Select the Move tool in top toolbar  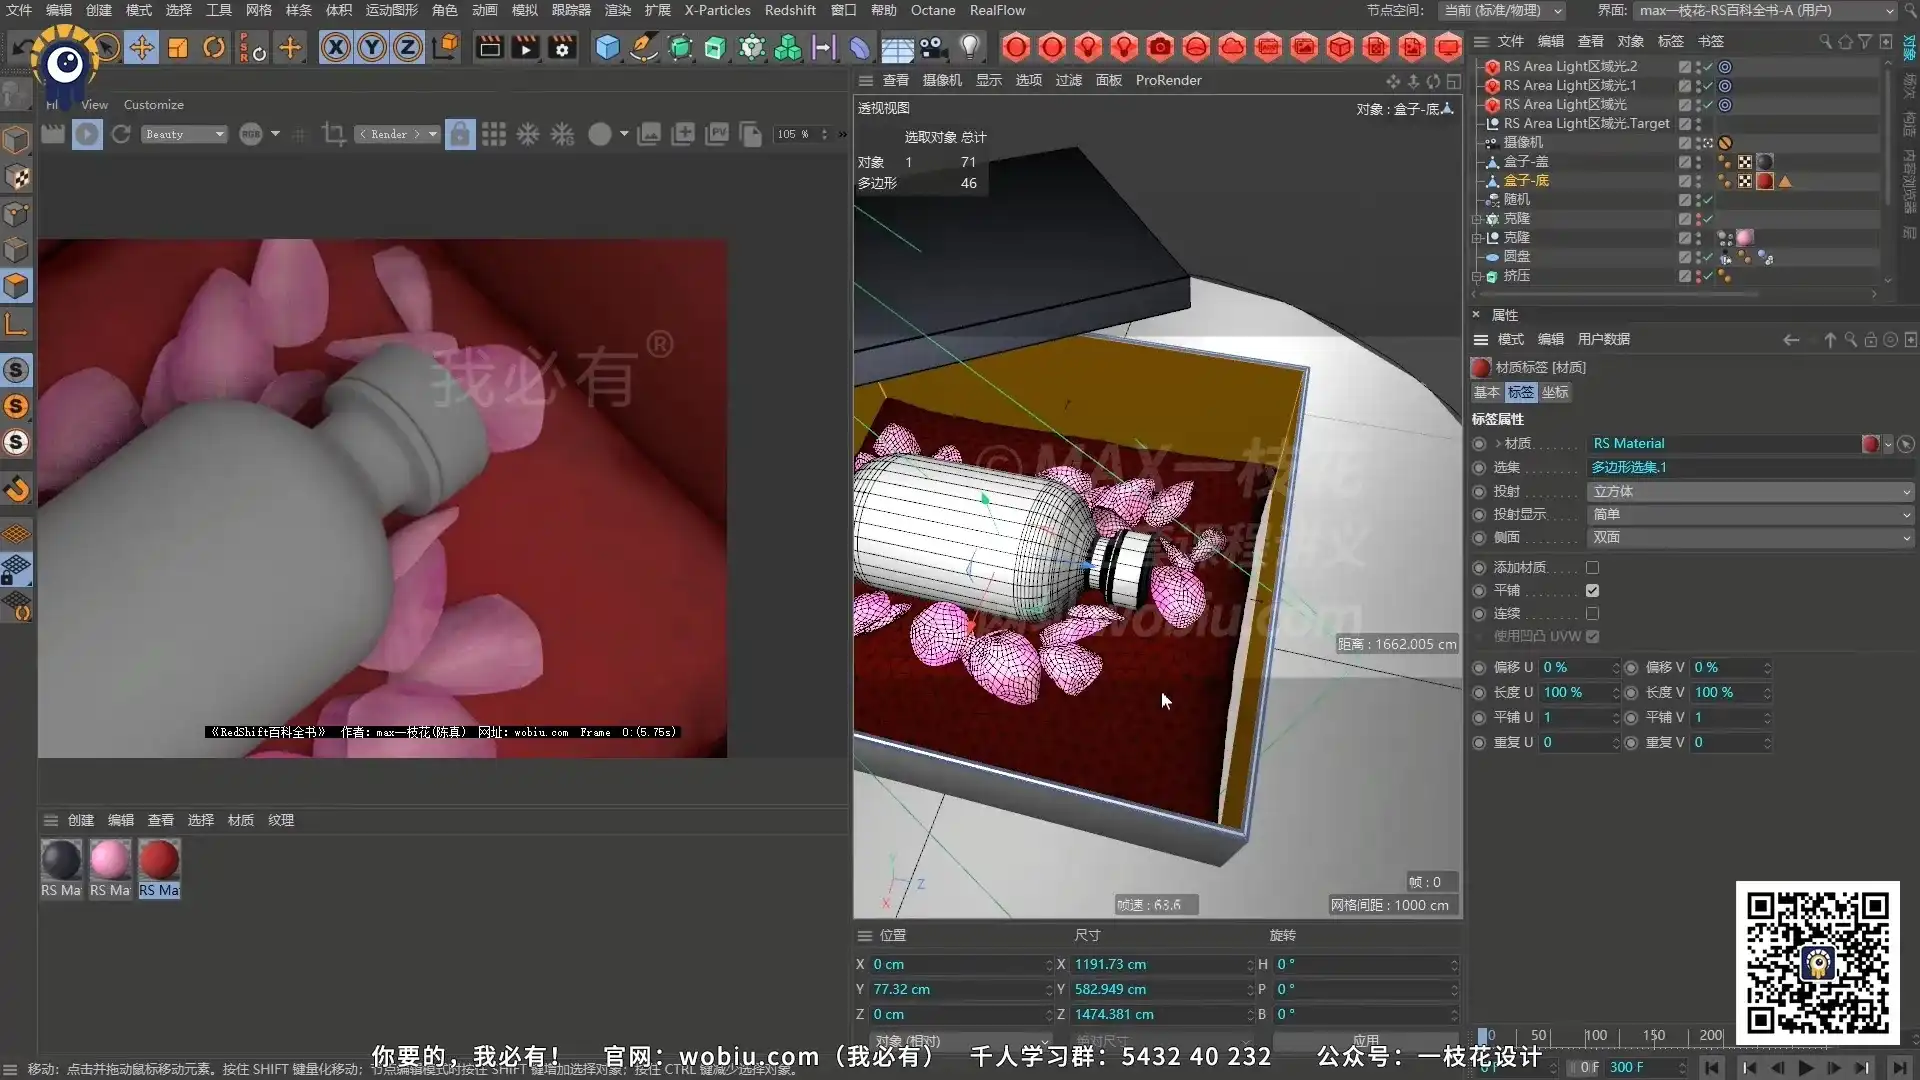142,47
